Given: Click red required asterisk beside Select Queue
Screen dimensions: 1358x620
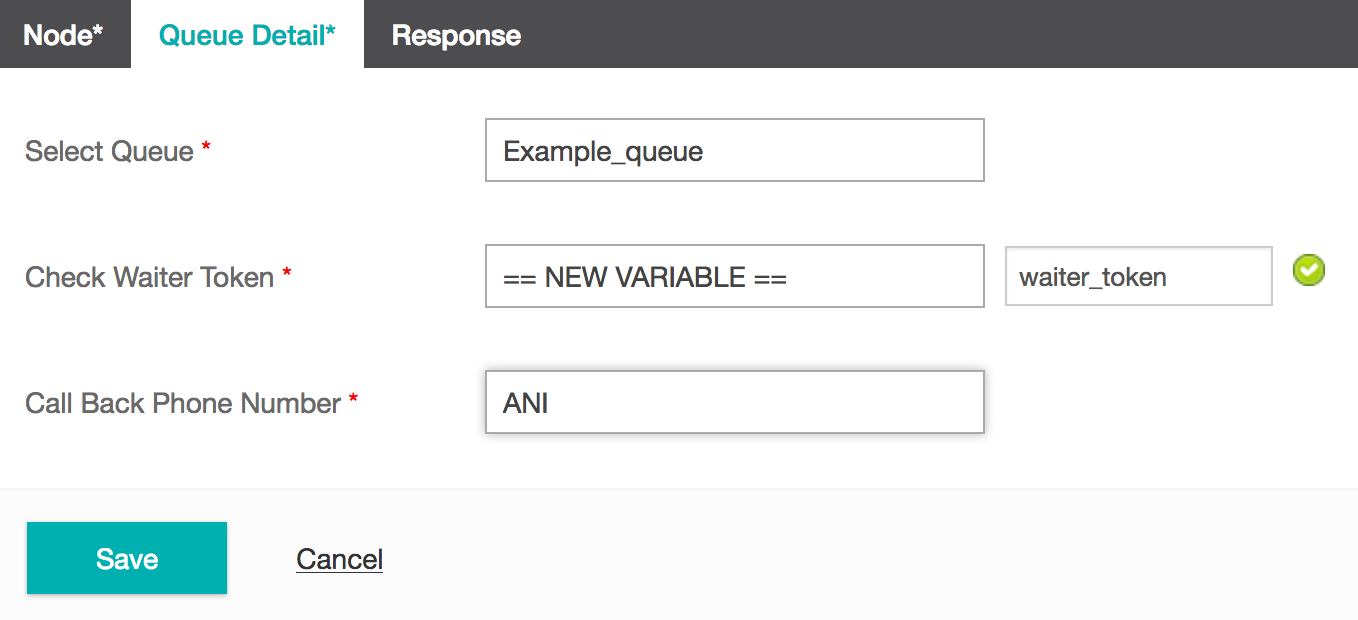Looking at the screenshot, I should 206,146.
